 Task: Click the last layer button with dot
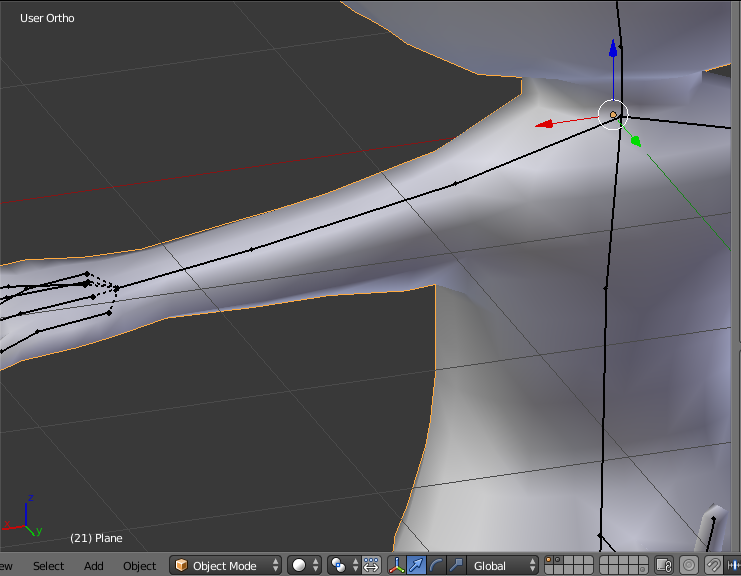pyautogui.click(x=643, y=569)
